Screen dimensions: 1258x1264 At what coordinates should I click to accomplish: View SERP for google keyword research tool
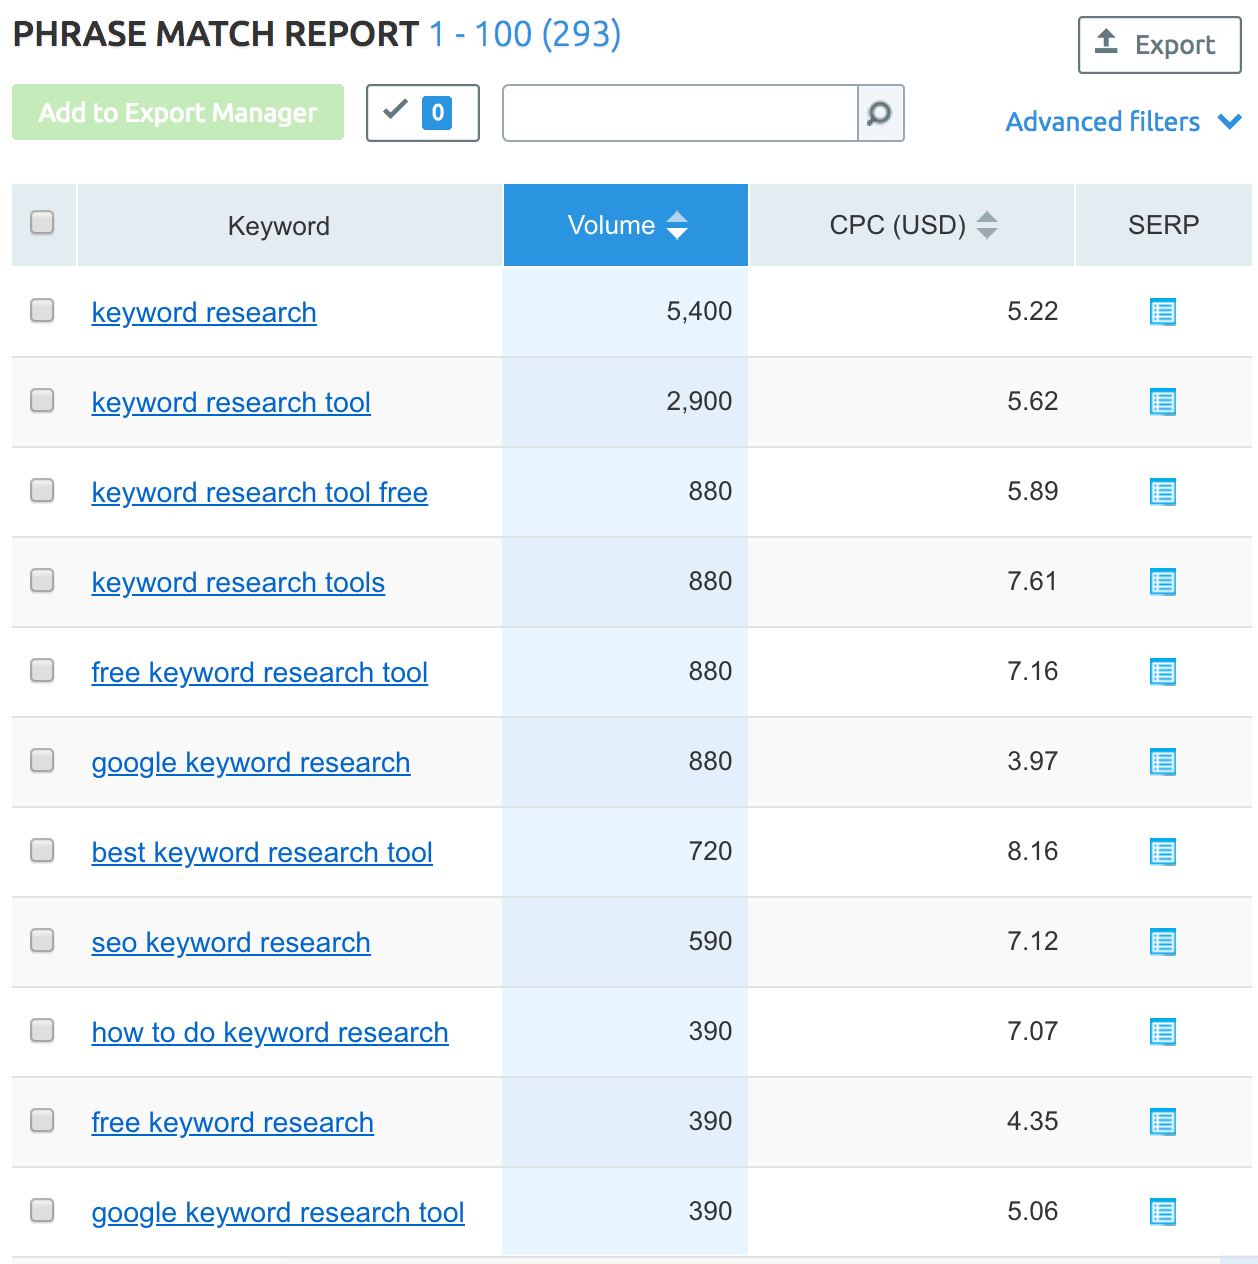click(x=1162, y=1212)
